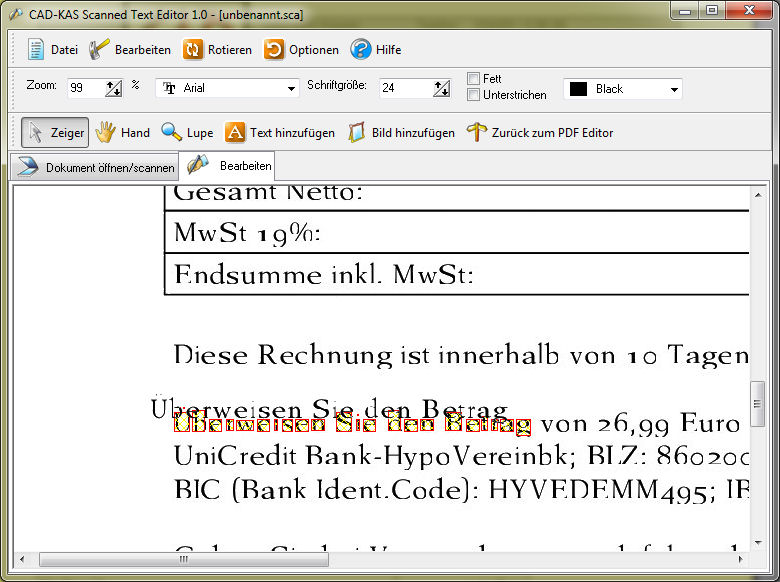Click the highlighted yellow text selection
The image size is (780, 582).
tap(352, 425)
